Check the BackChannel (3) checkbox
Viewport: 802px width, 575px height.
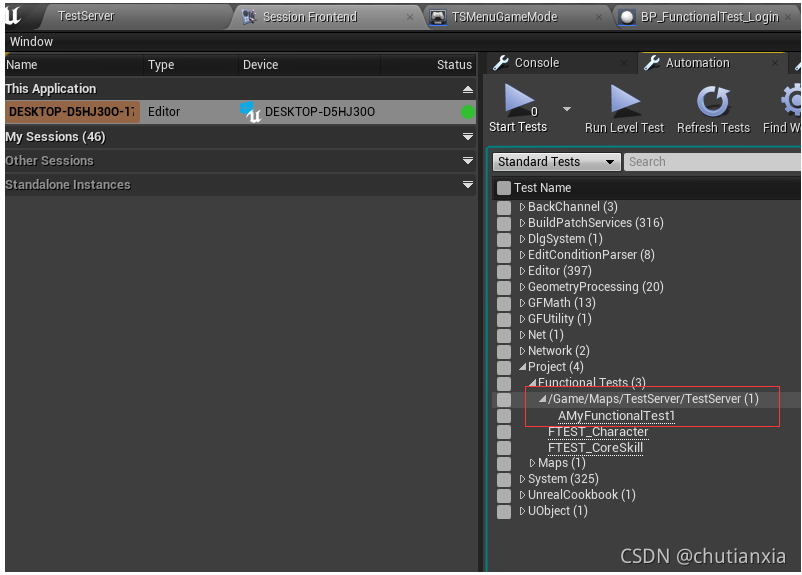point(504,208)
